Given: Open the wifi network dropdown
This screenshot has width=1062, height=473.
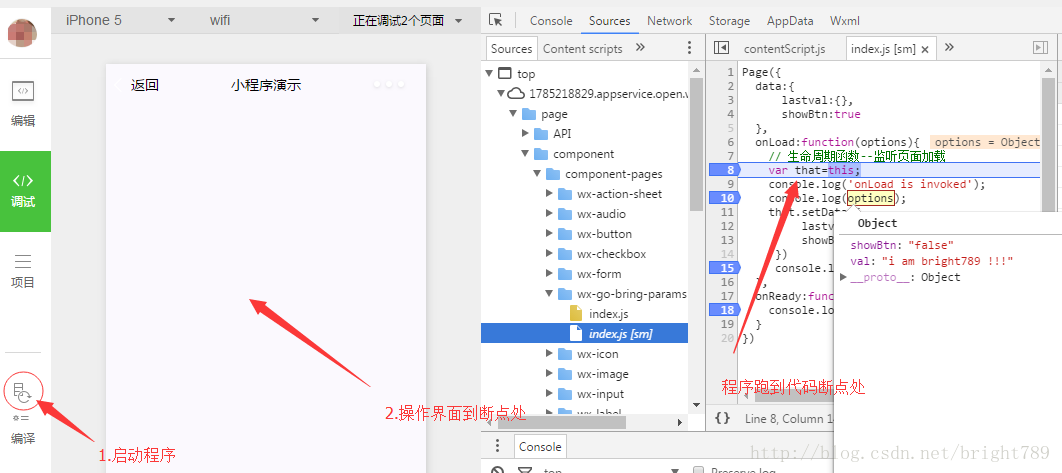Looking at the screenshot, I should click(264, 20).
